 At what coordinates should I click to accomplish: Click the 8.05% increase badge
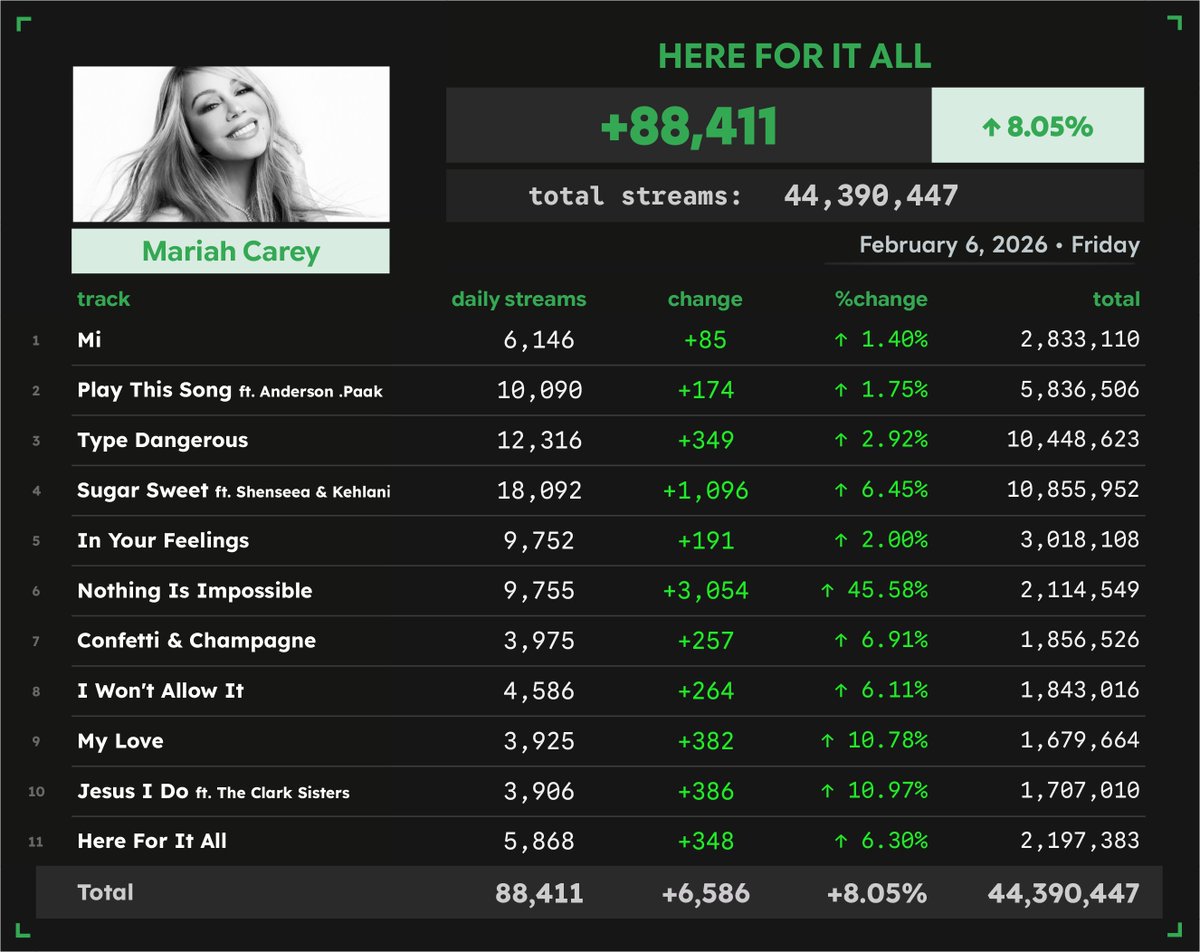coord(1038,126)
